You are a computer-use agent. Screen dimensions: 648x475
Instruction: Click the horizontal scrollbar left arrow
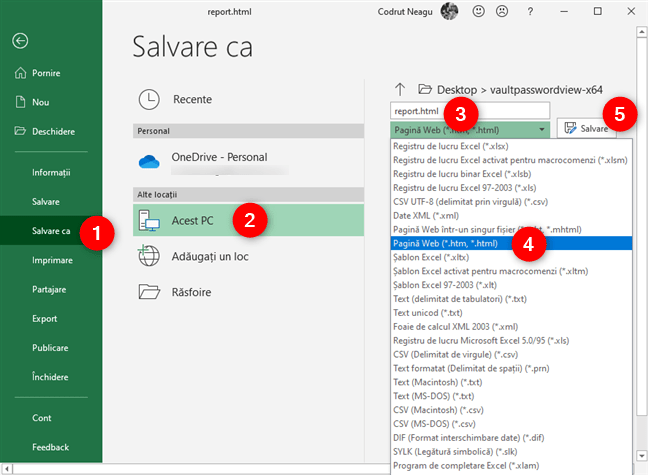tap(7, 469)
